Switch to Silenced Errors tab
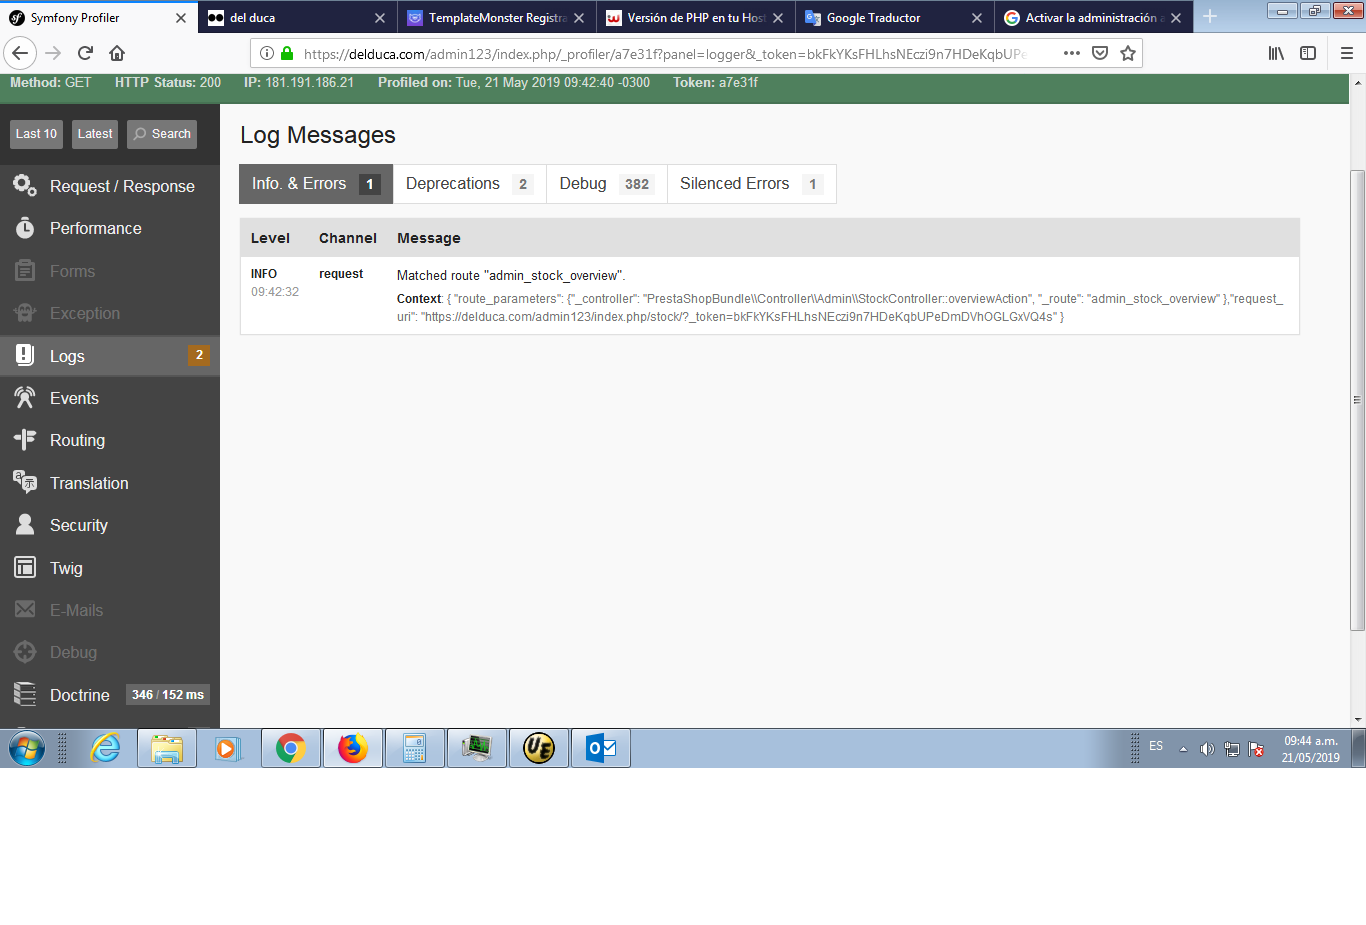The width and height of the screenshot is (1366, 925). tap(751, 184)
